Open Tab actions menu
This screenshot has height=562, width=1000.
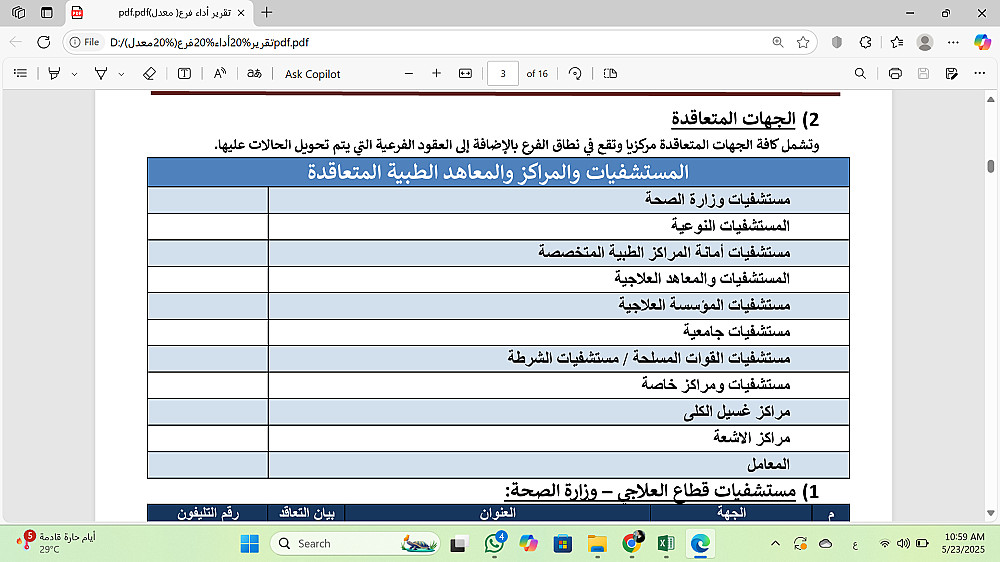tap(47, 13)
